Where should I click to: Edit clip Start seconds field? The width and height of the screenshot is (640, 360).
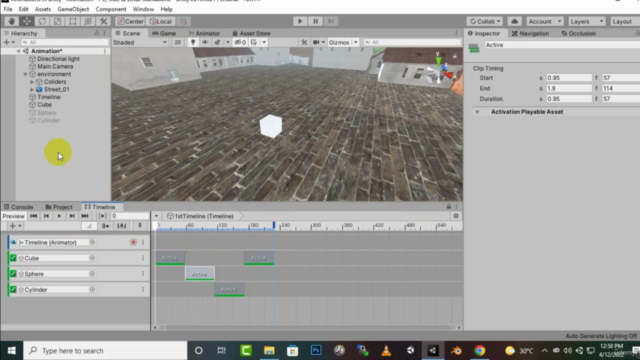coord(569,78)
